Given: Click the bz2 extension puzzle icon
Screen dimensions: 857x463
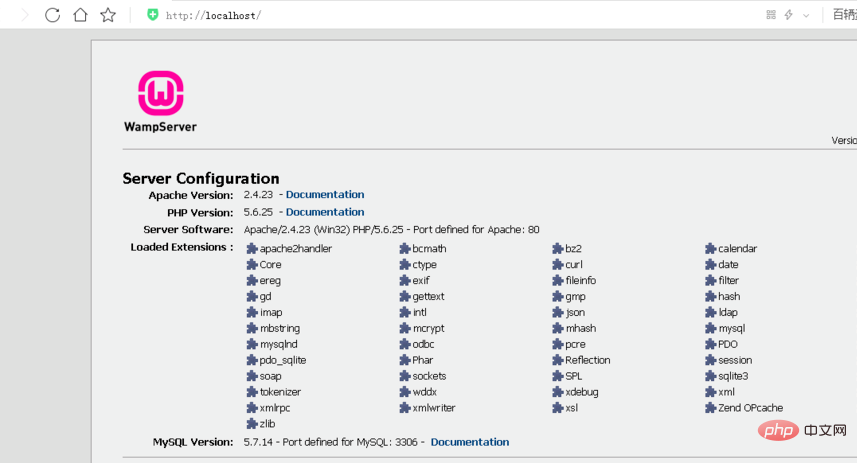Looking at the screenshot, I should coord(557,249).
